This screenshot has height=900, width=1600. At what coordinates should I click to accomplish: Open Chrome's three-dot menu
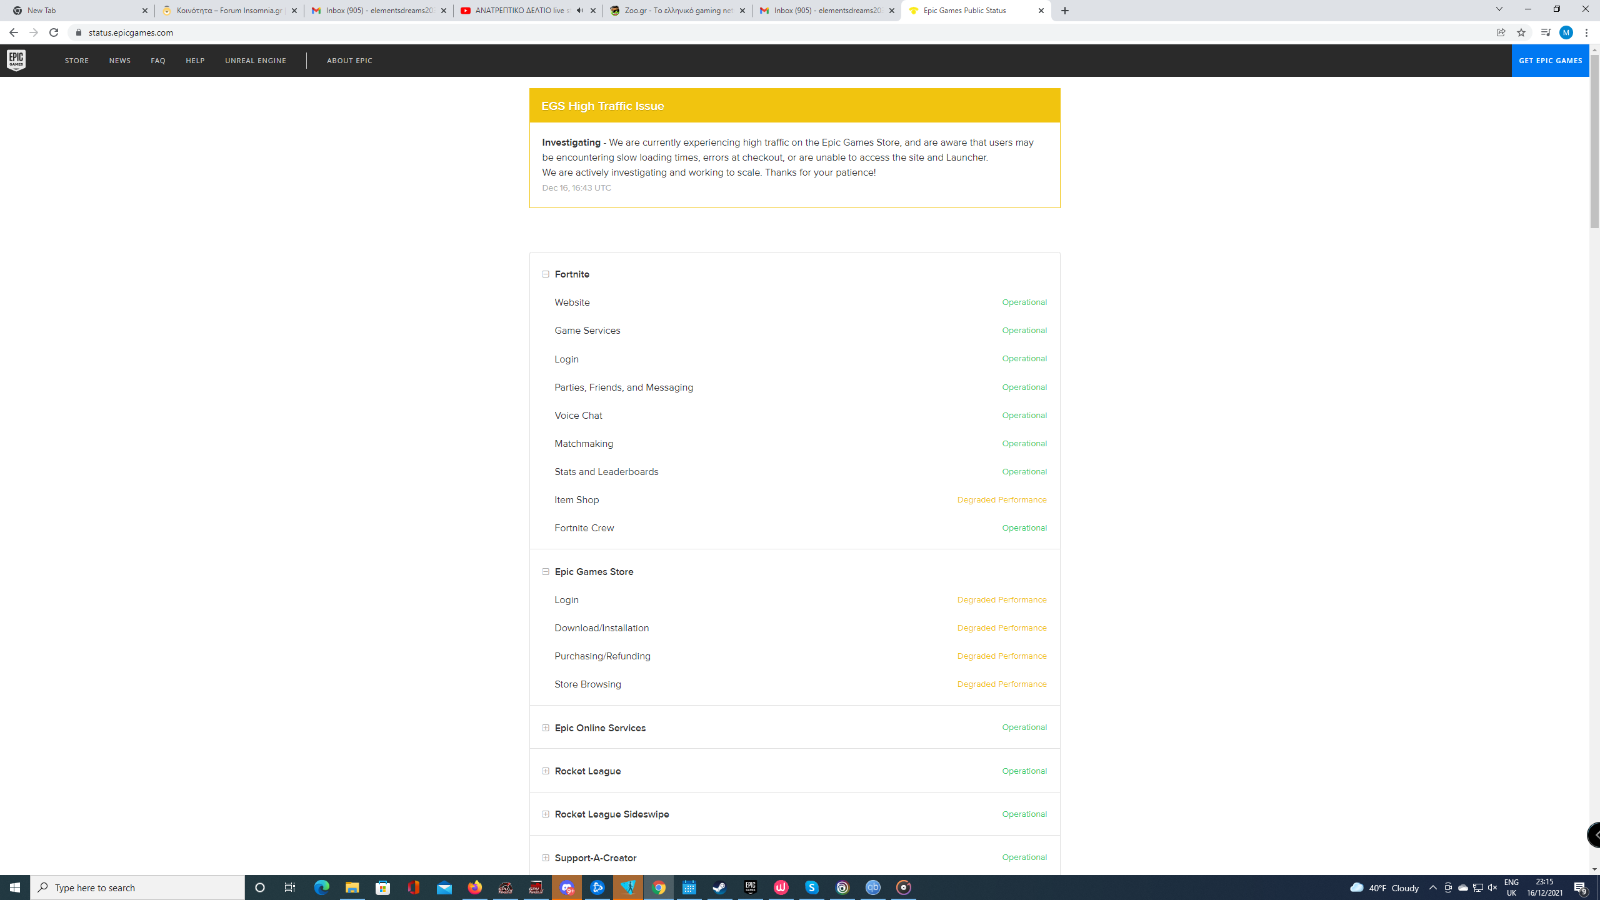[1586, 32]
